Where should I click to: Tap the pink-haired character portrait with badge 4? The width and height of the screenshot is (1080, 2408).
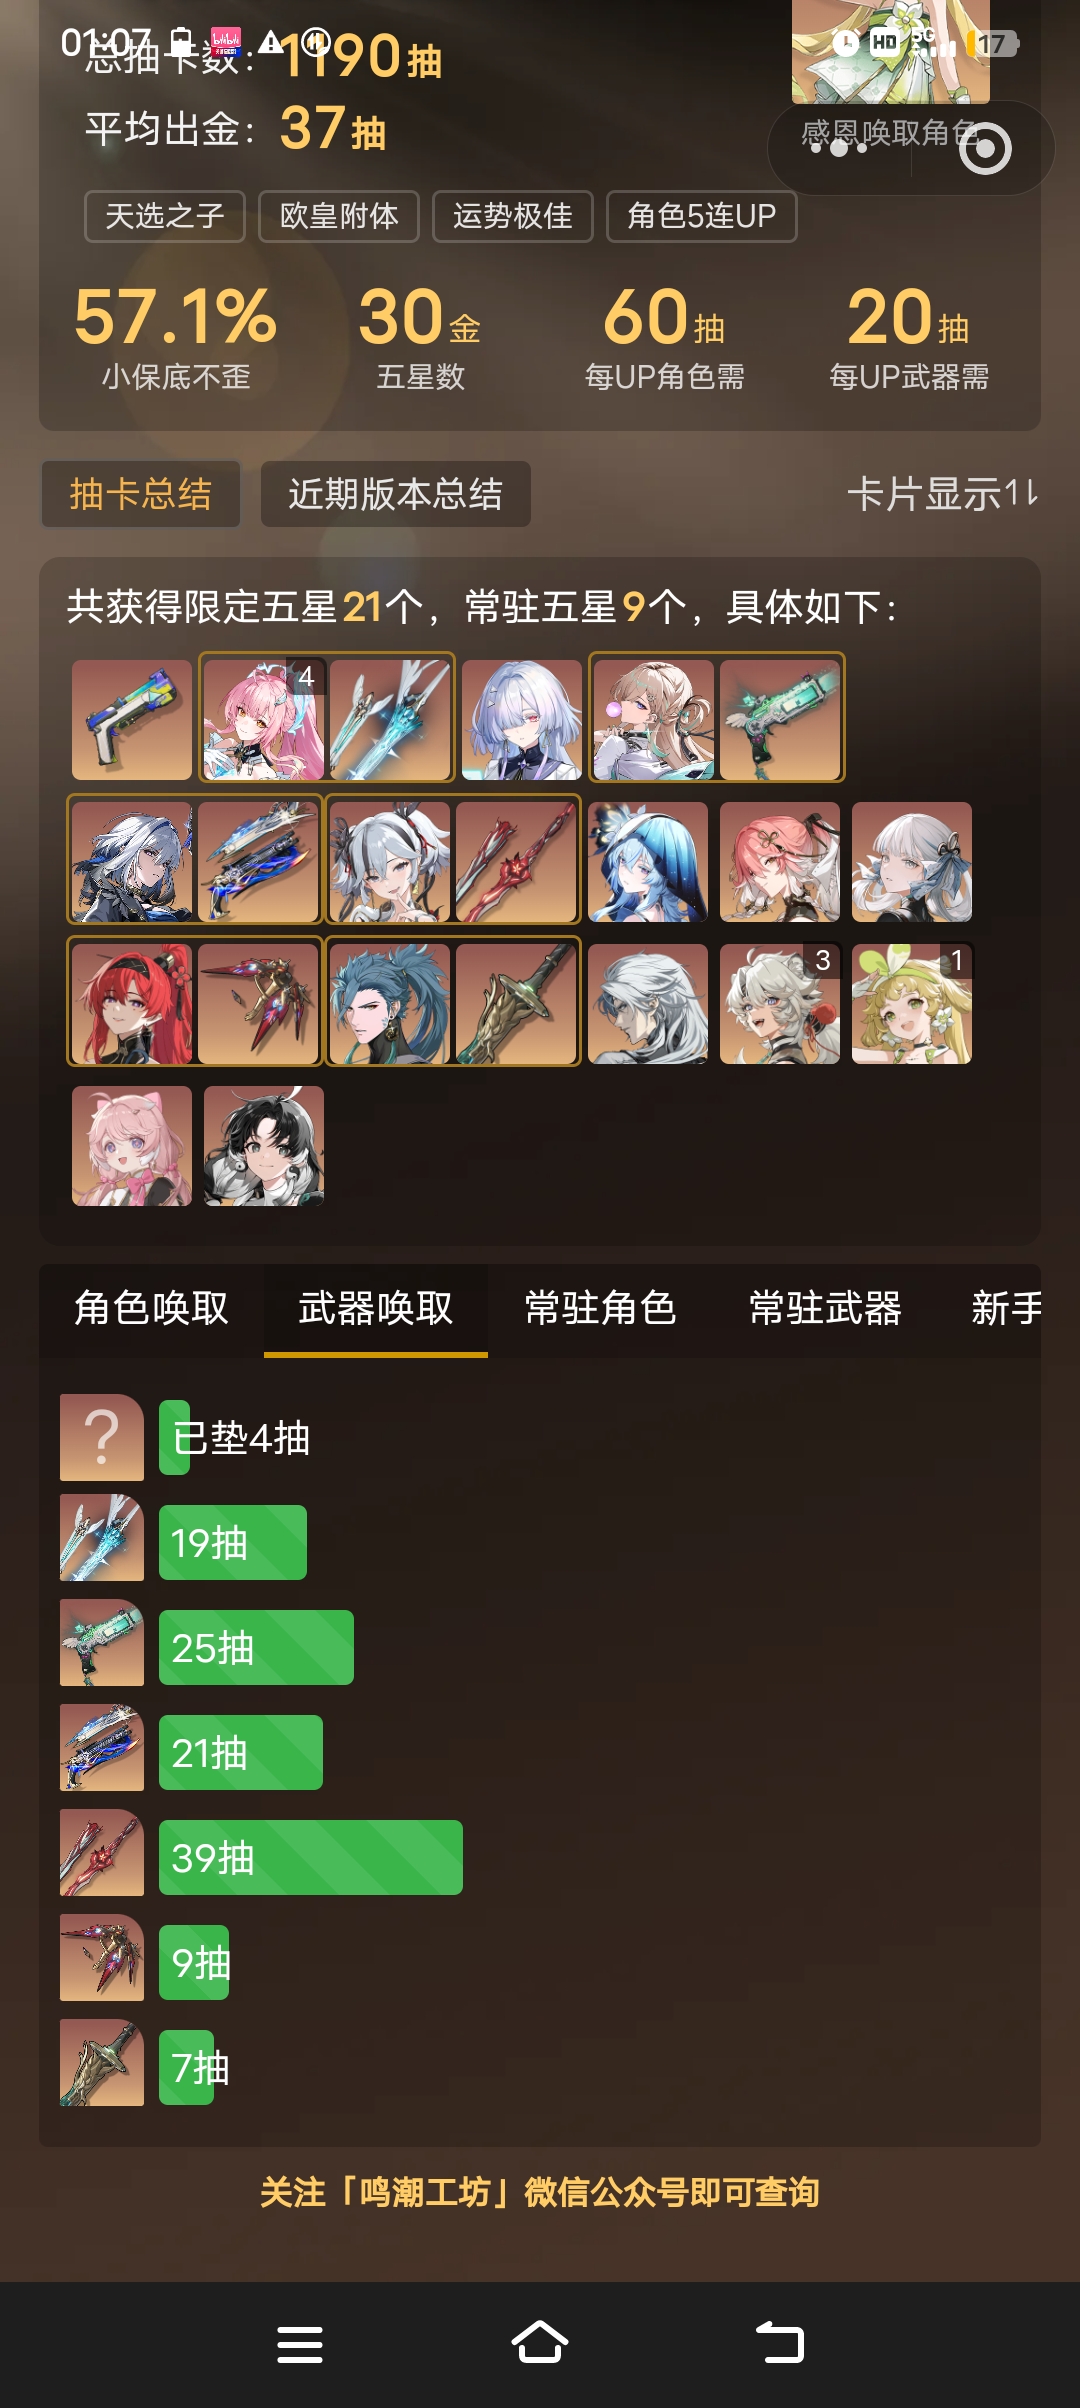point(264,719)
